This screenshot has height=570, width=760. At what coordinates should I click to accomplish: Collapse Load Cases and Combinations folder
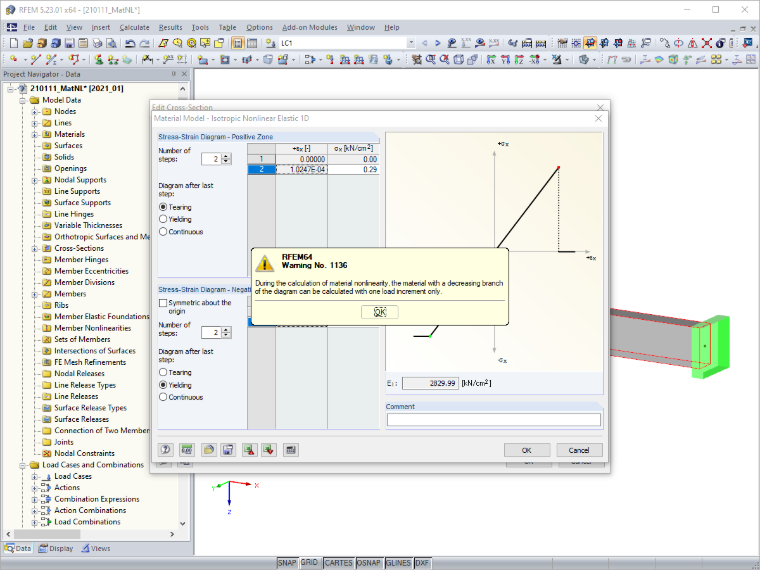[22, 465]
